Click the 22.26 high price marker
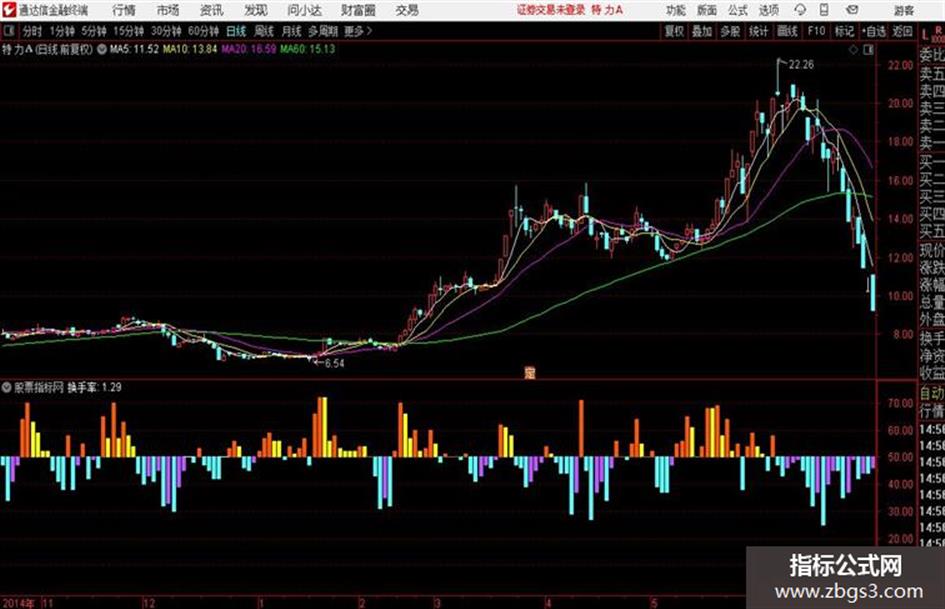 coord(801,65)
